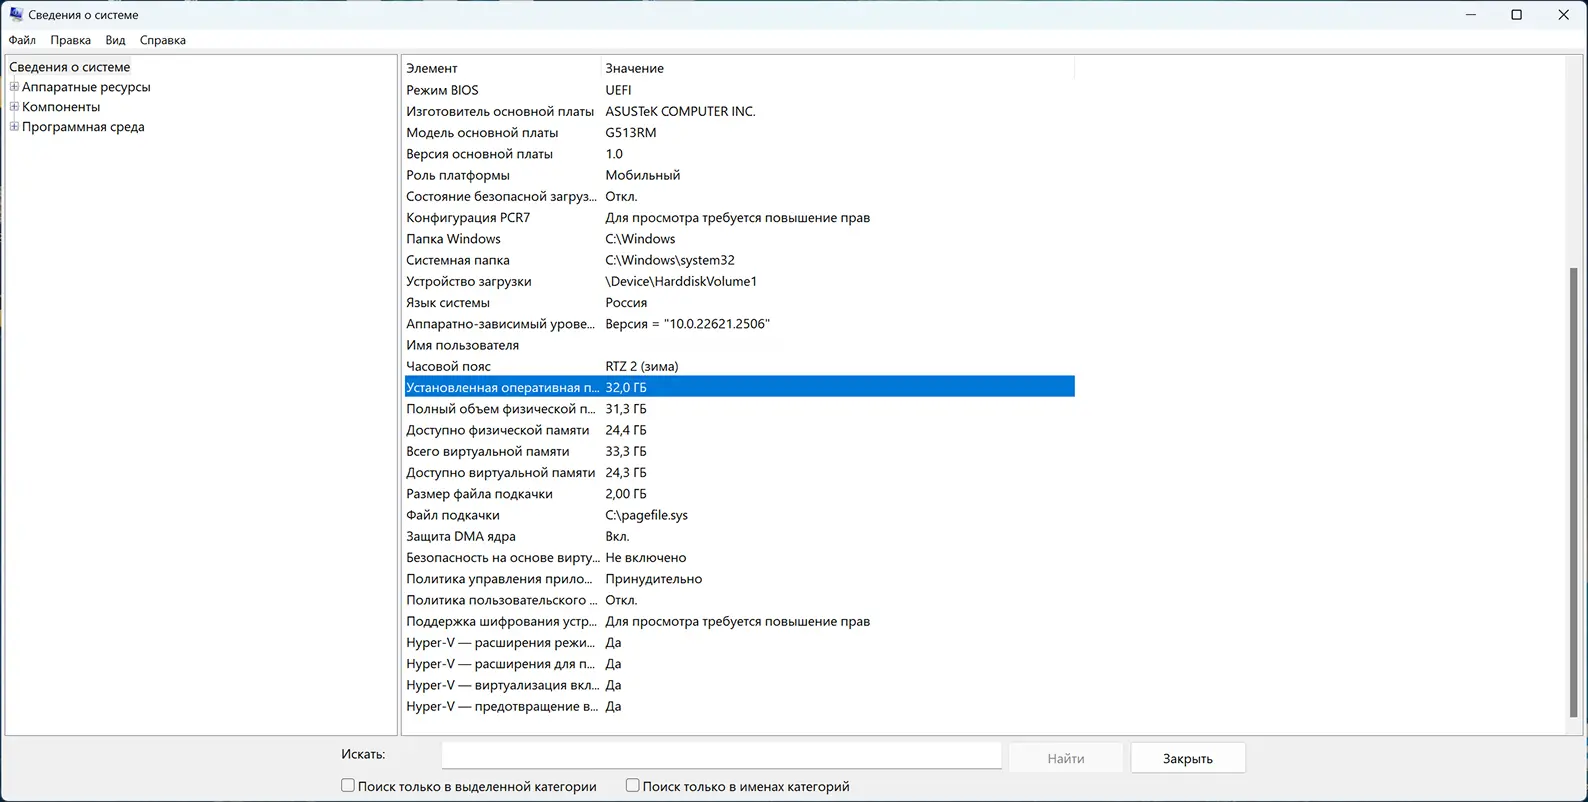Open the Файл menu
1588x802 pixels.
click(22, 40)
